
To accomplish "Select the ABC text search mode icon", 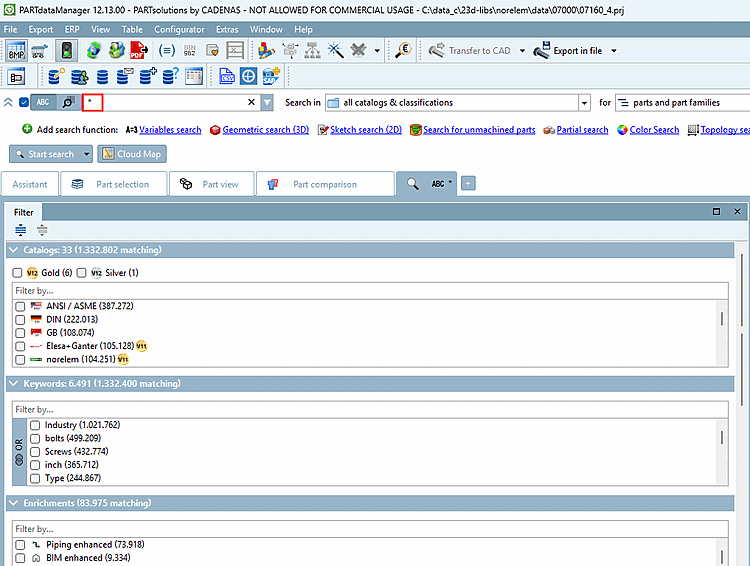I will [43, 102].
